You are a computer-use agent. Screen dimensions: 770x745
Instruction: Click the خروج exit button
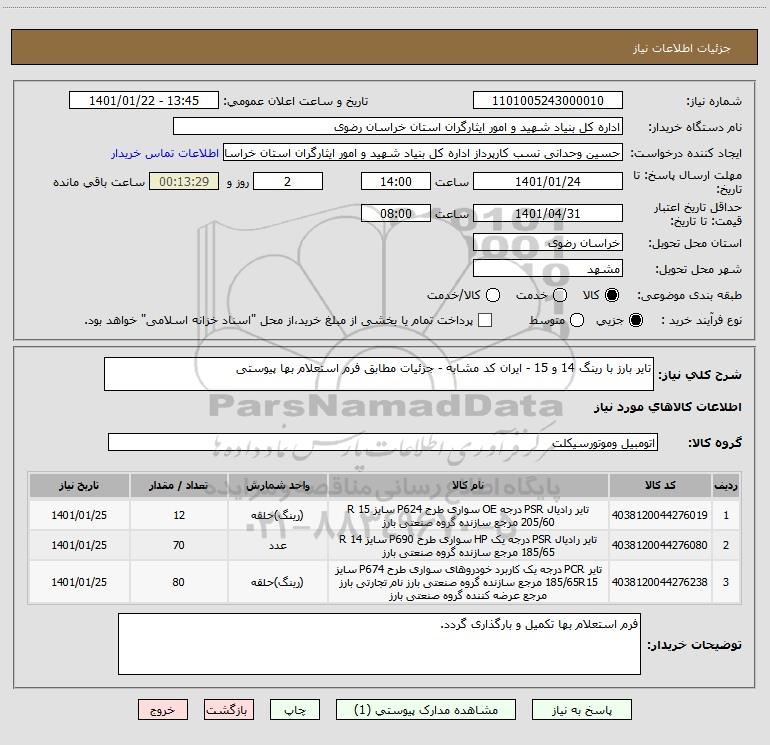tap(163, 710)
